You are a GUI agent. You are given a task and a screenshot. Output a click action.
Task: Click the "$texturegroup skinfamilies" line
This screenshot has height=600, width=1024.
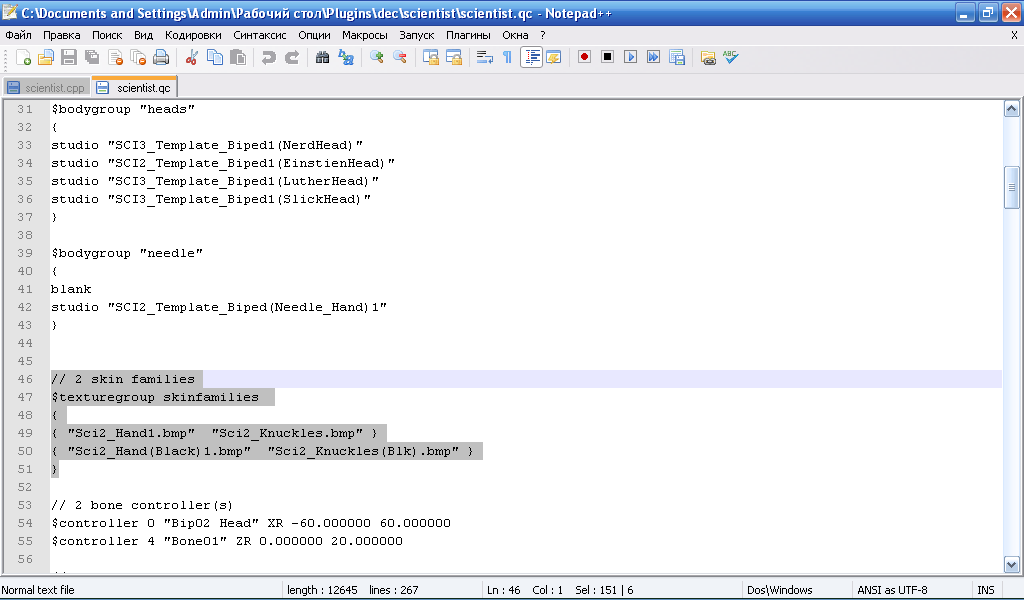pos(155,397)
